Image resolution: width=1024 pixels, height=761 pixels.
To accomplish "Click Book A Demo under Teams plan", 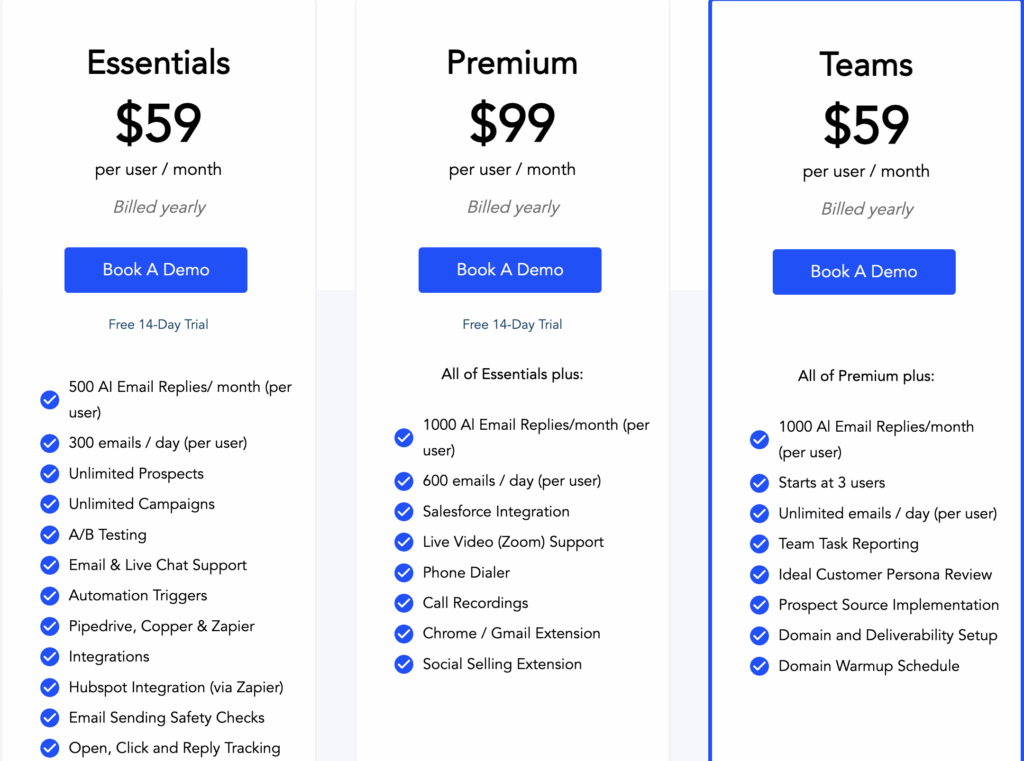I will [x=863, y=271].
